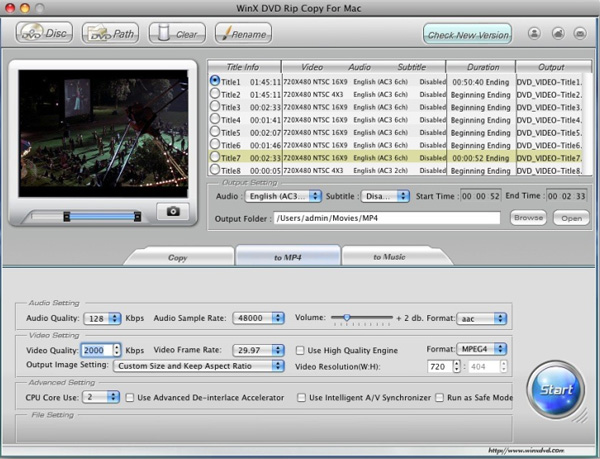The image size is (600, 459).
Task: Click the DVD Disc load button
Action: click(44, 33)
